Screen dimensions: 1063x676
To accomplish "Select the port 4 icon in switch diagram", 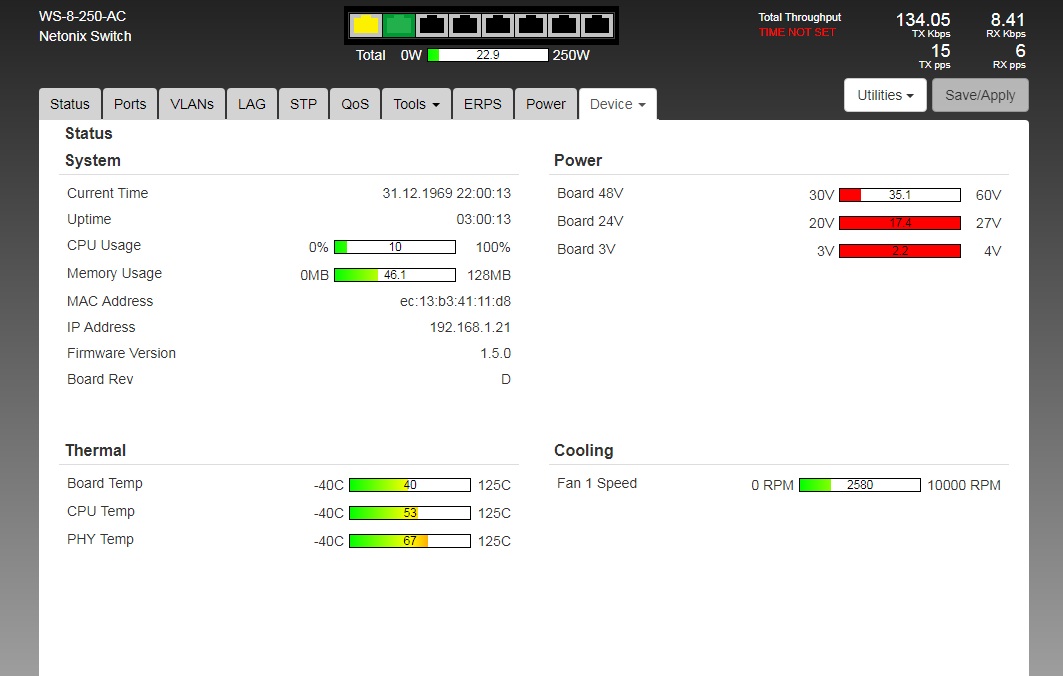I will 465,25.
